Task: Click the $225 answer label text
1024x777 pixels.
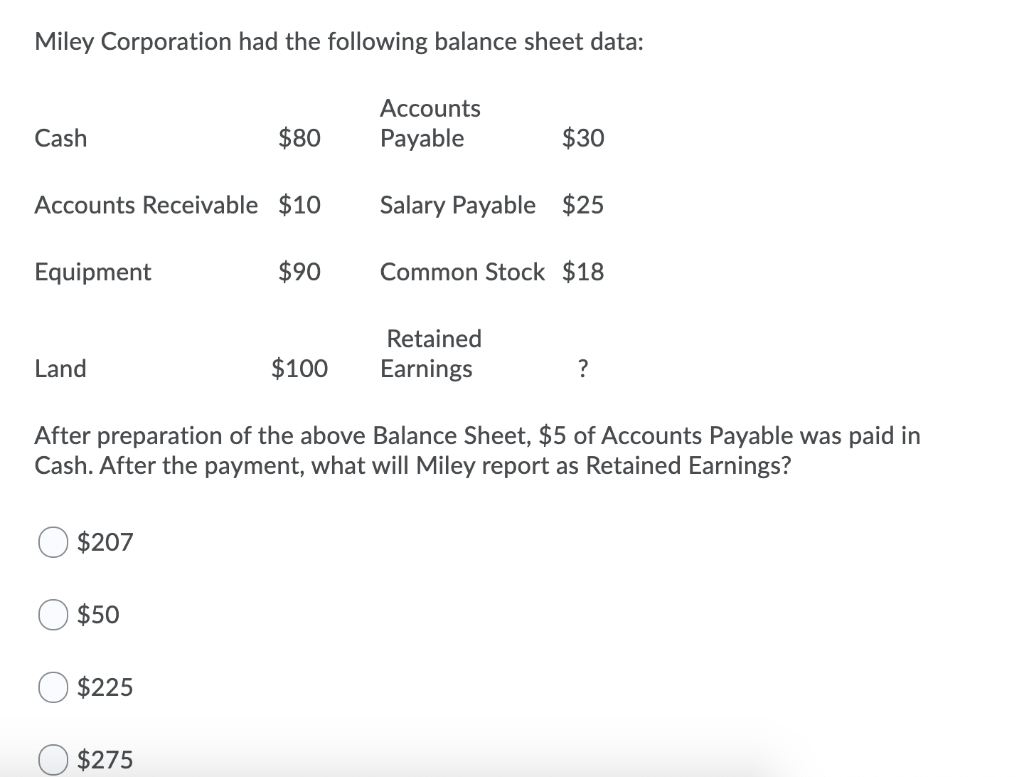Action: point(105,687)
